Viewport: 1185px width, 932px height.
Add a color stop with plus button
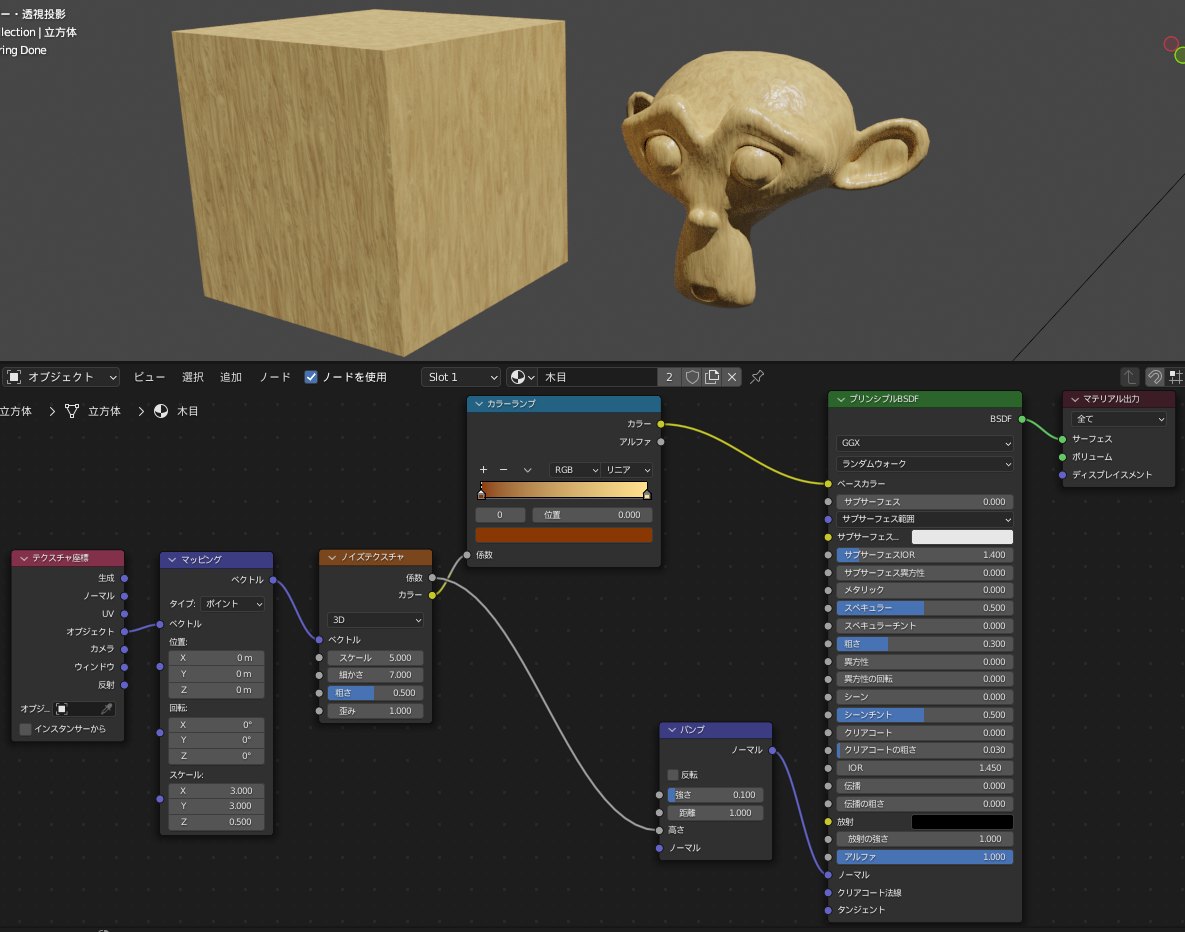tap(483, 469)
